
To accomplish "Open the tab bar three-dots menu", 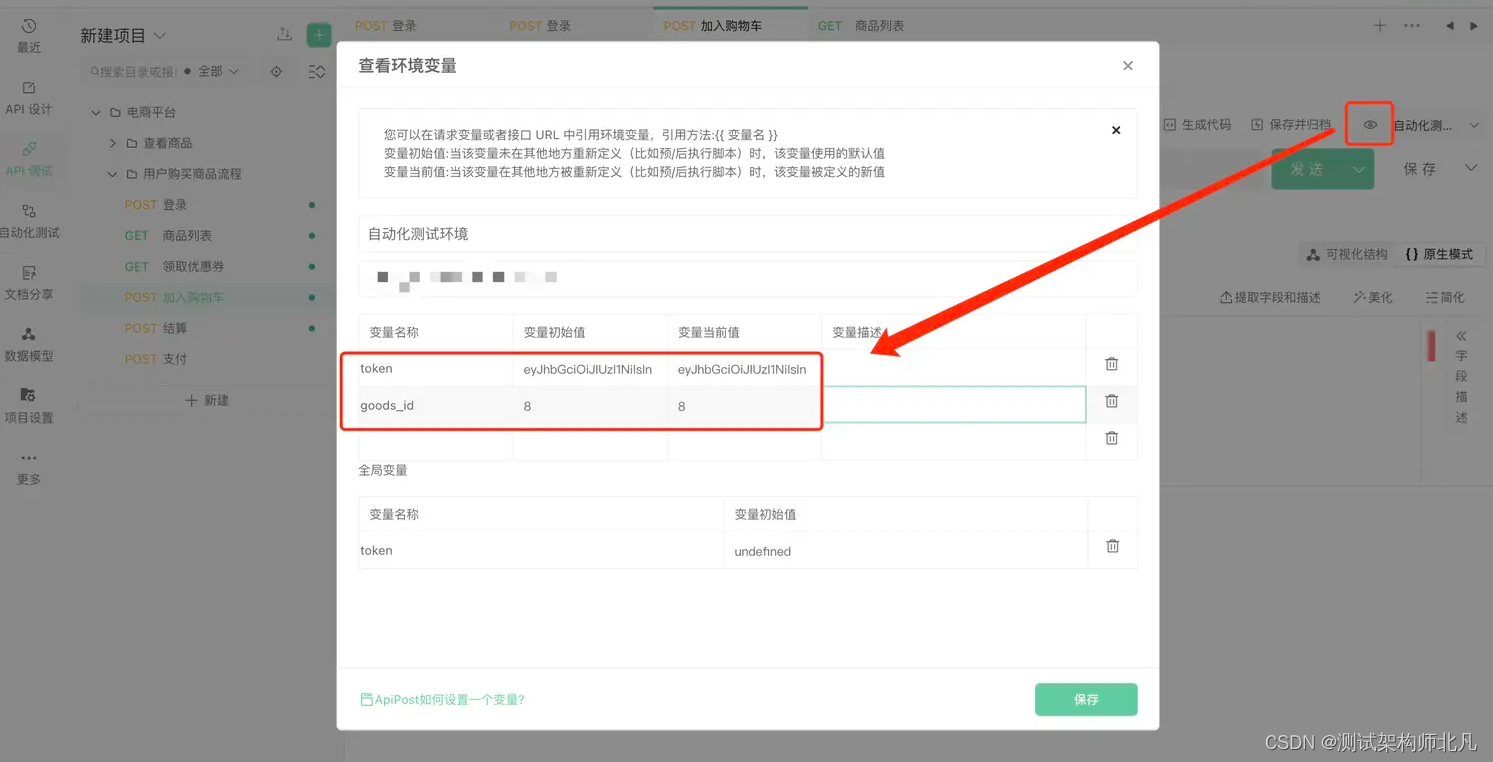I will (x=1412, y=26).
